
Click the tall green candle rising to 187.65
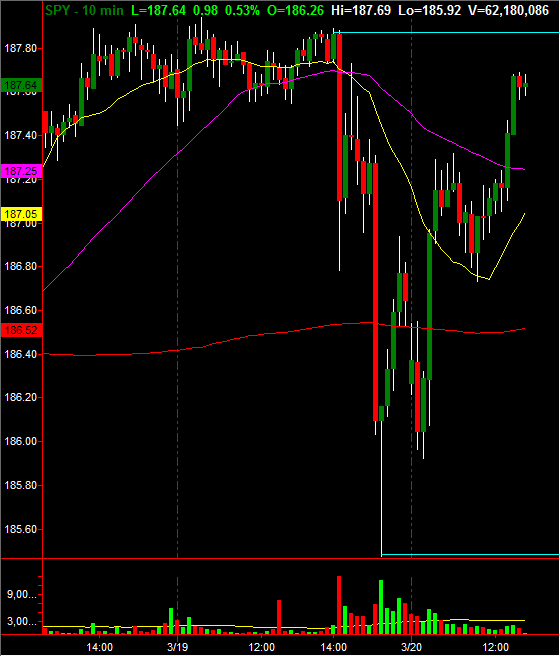513,105
